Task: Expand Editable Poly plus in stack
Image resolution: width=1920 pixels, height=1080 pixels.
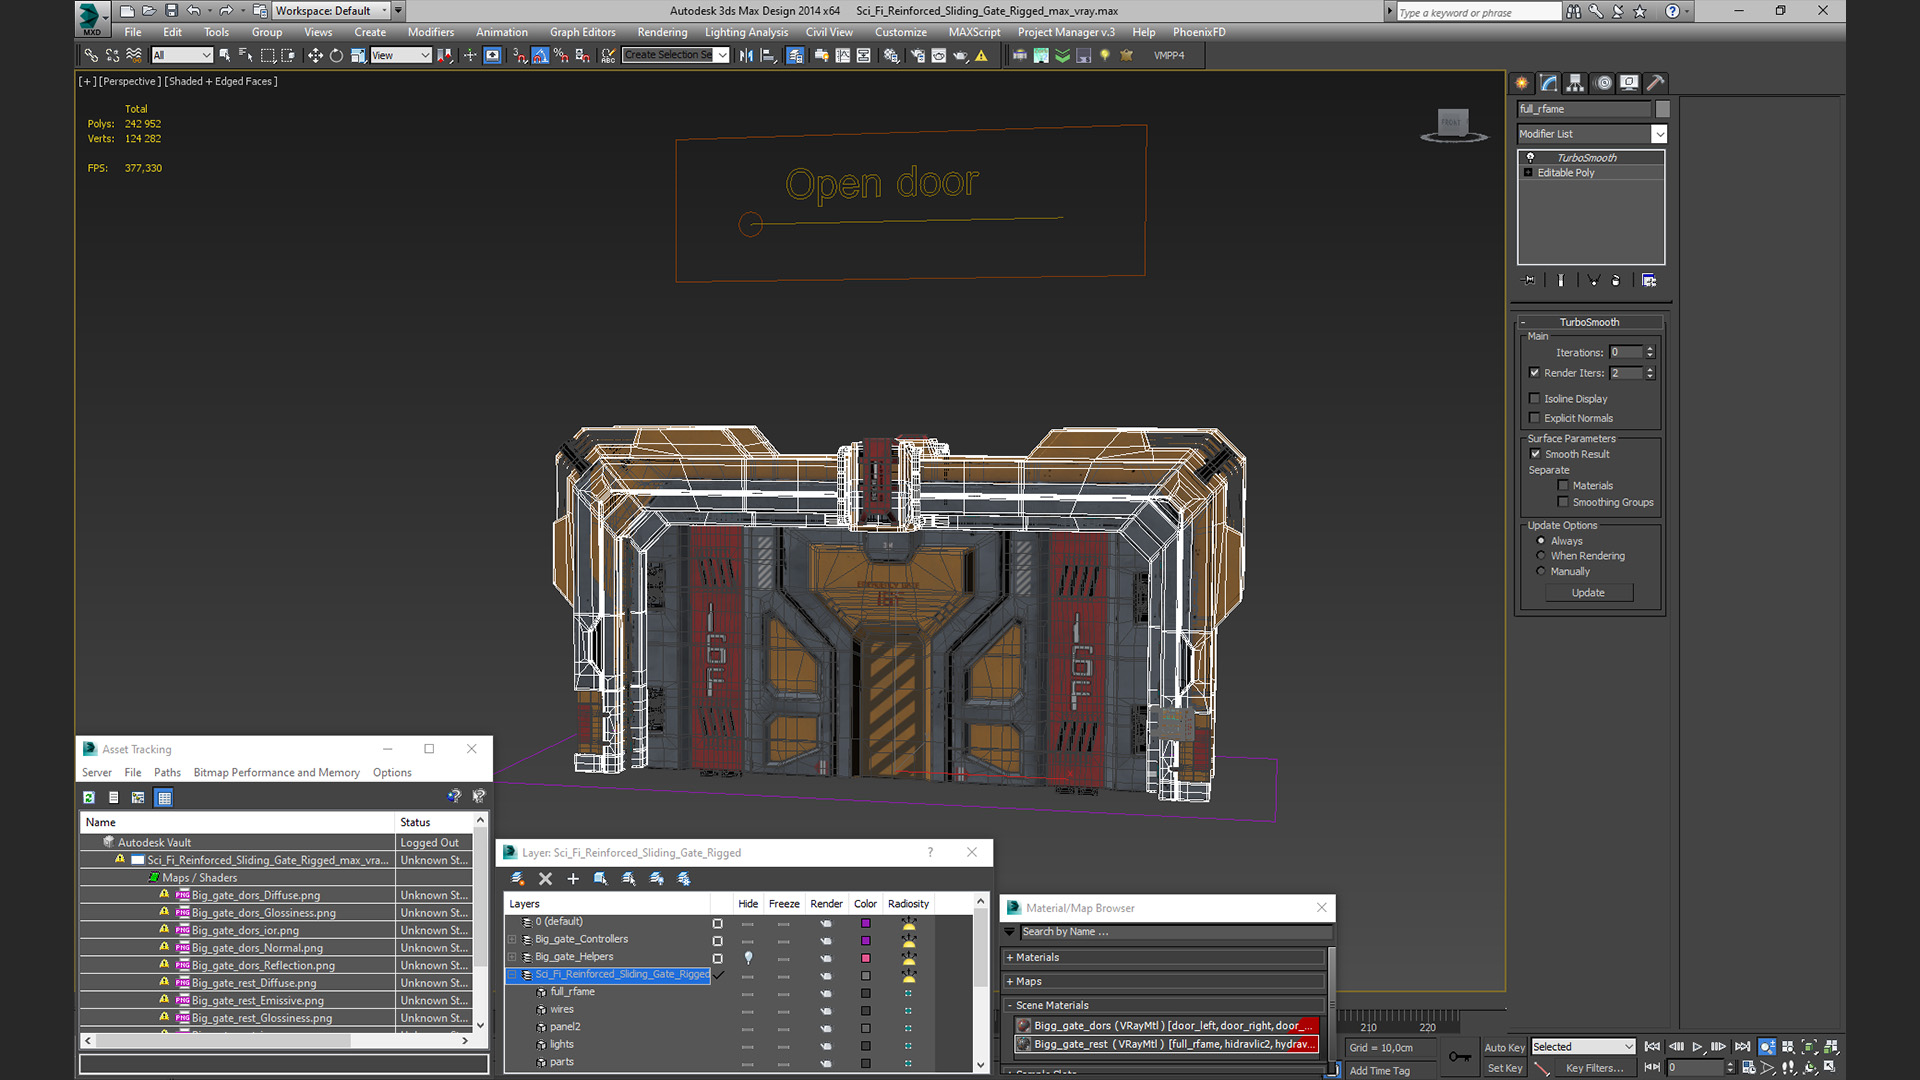Action: pos(1528,173)
